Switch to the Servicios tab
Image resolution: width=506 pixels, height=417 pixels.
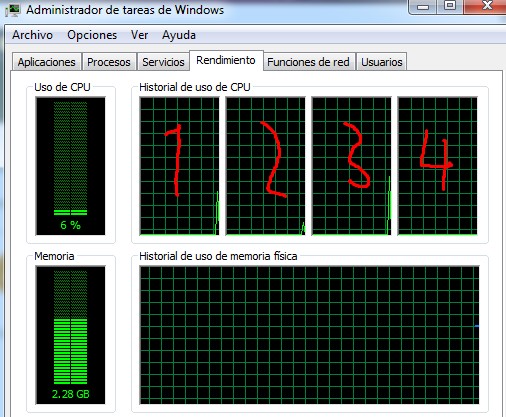pos(163,62)
